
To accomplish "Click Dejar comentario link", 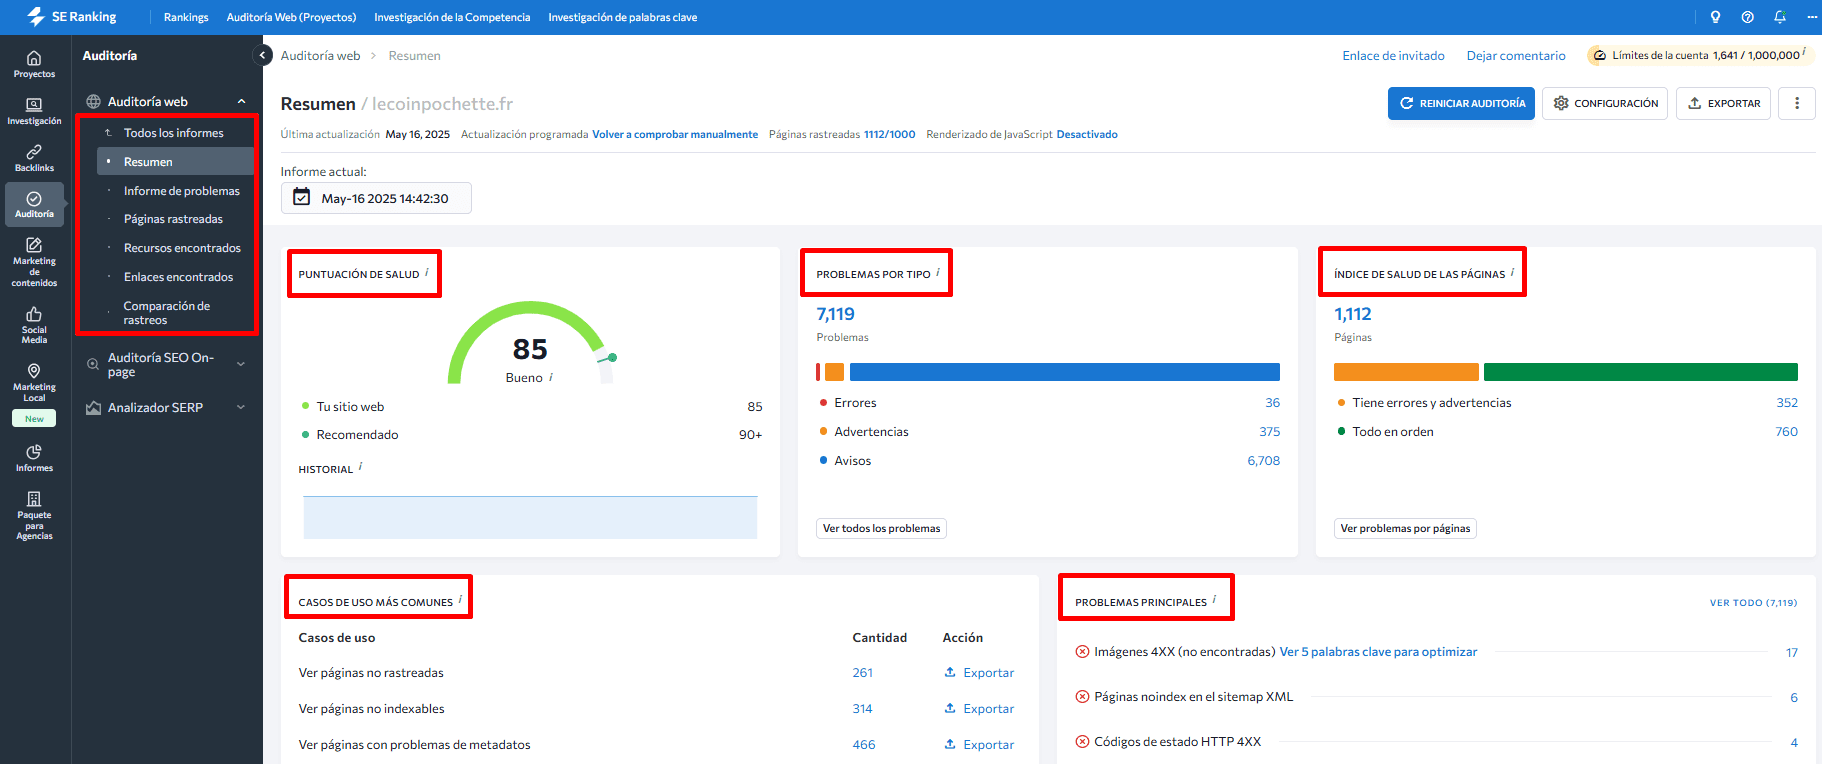I will click(1516, 56).
